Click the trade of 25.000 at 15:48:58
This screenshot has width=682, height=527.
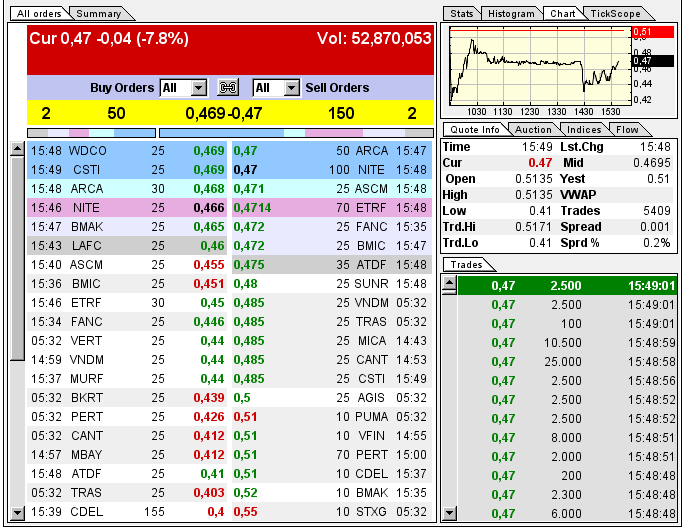click(x=567, y=362)
